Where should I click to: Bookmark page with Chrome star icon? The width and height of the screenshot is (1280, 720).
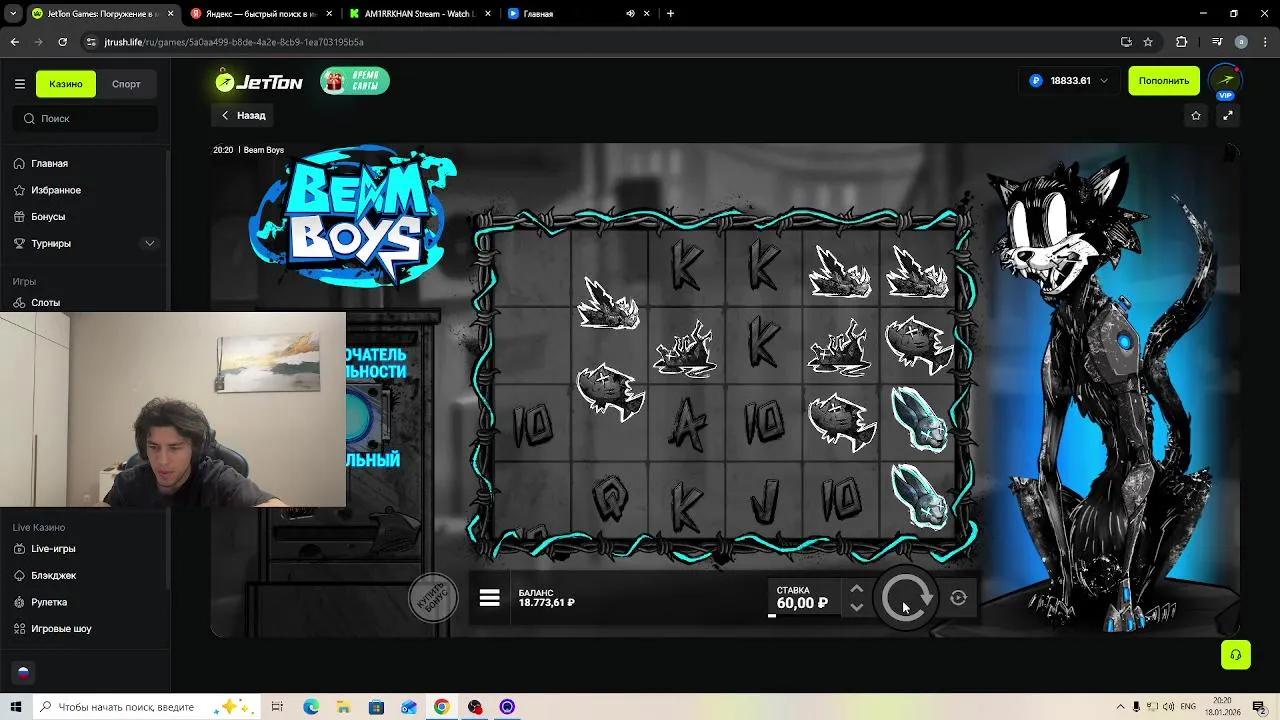coord(1148,42)
